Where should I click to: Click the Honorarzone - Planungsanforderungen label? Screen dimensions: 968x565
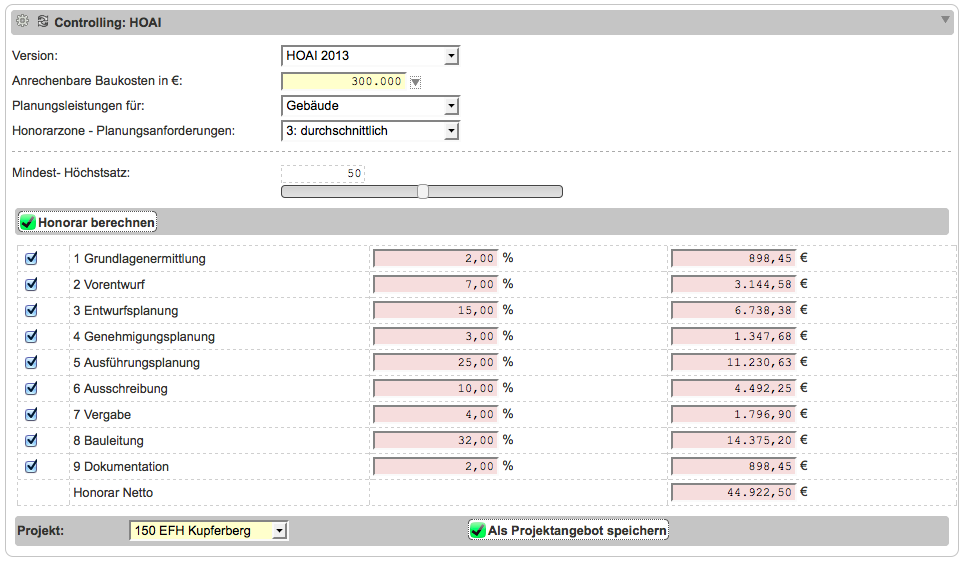(123, 131)
